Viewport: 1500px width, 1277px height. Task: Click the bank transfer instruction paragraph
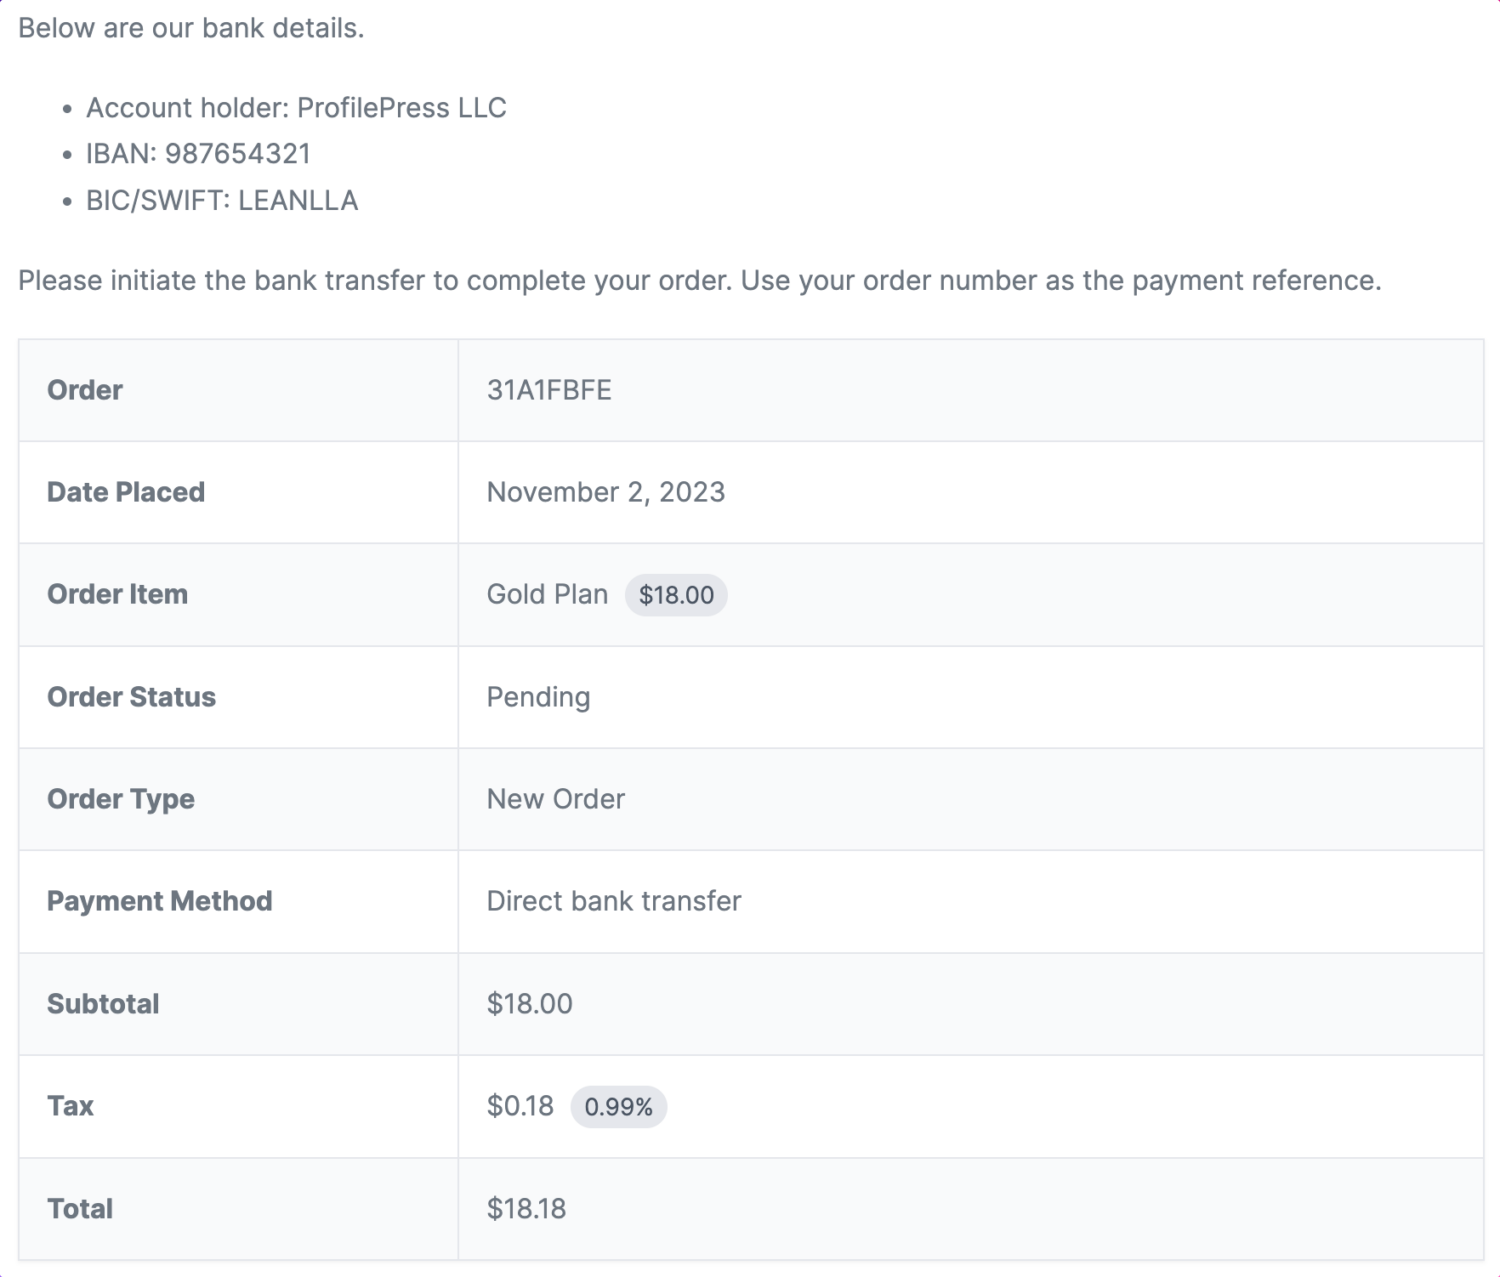pos(700,281)
